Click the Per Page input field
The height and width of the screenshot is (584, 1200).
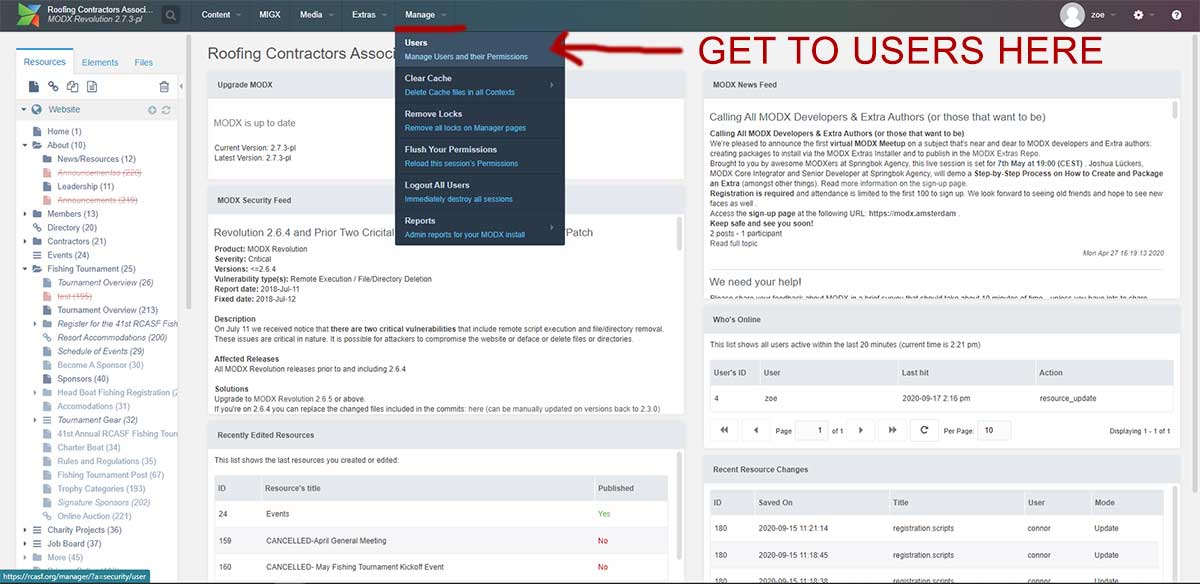coord(996,430)
